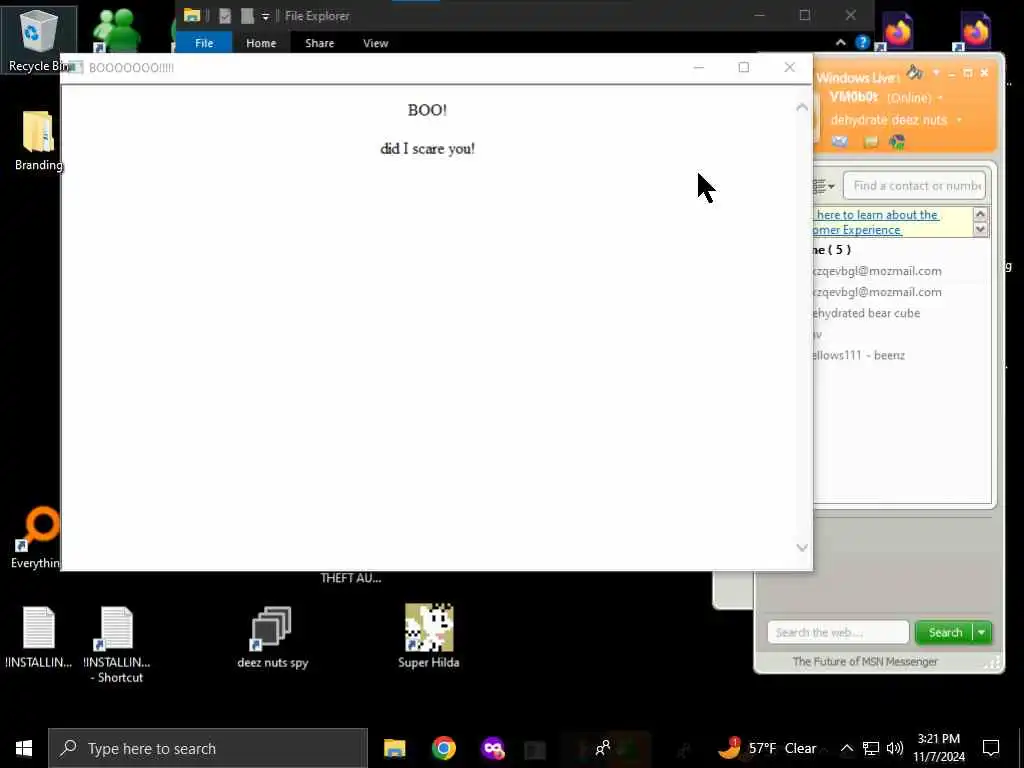Close the BOOOOOOO!!!!! window
The image size is (1024, 768).
pos(790,67)
